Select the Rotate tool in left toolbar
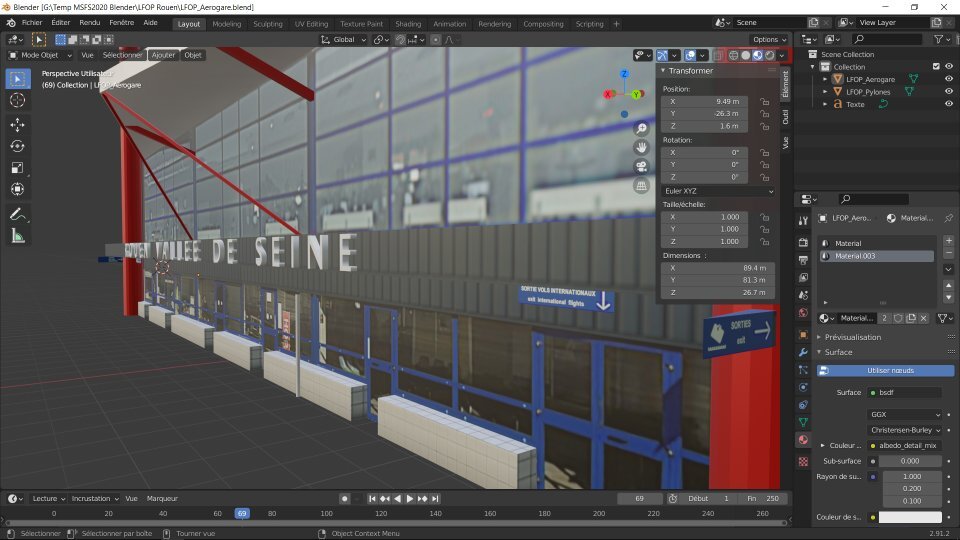This screenshot has height=540, width=960. pos(17,146)
